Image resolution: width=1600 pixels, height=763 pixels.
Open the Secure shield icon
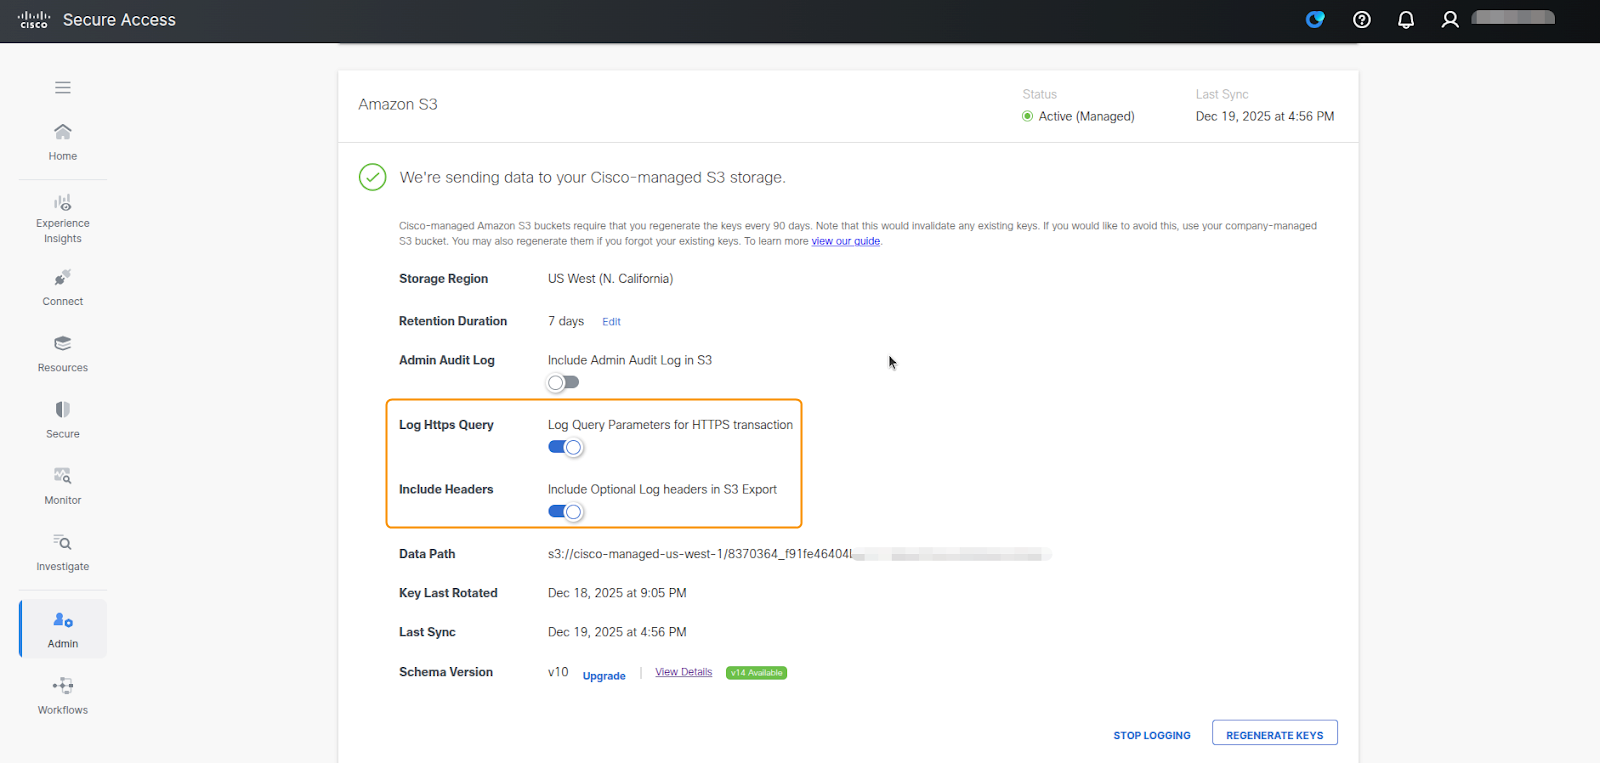point(63,410)
